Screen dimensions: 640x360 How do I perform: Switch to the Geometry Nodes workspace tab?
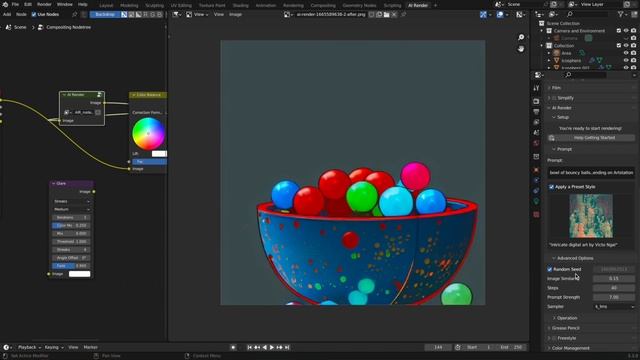click(x=359, y=5)
